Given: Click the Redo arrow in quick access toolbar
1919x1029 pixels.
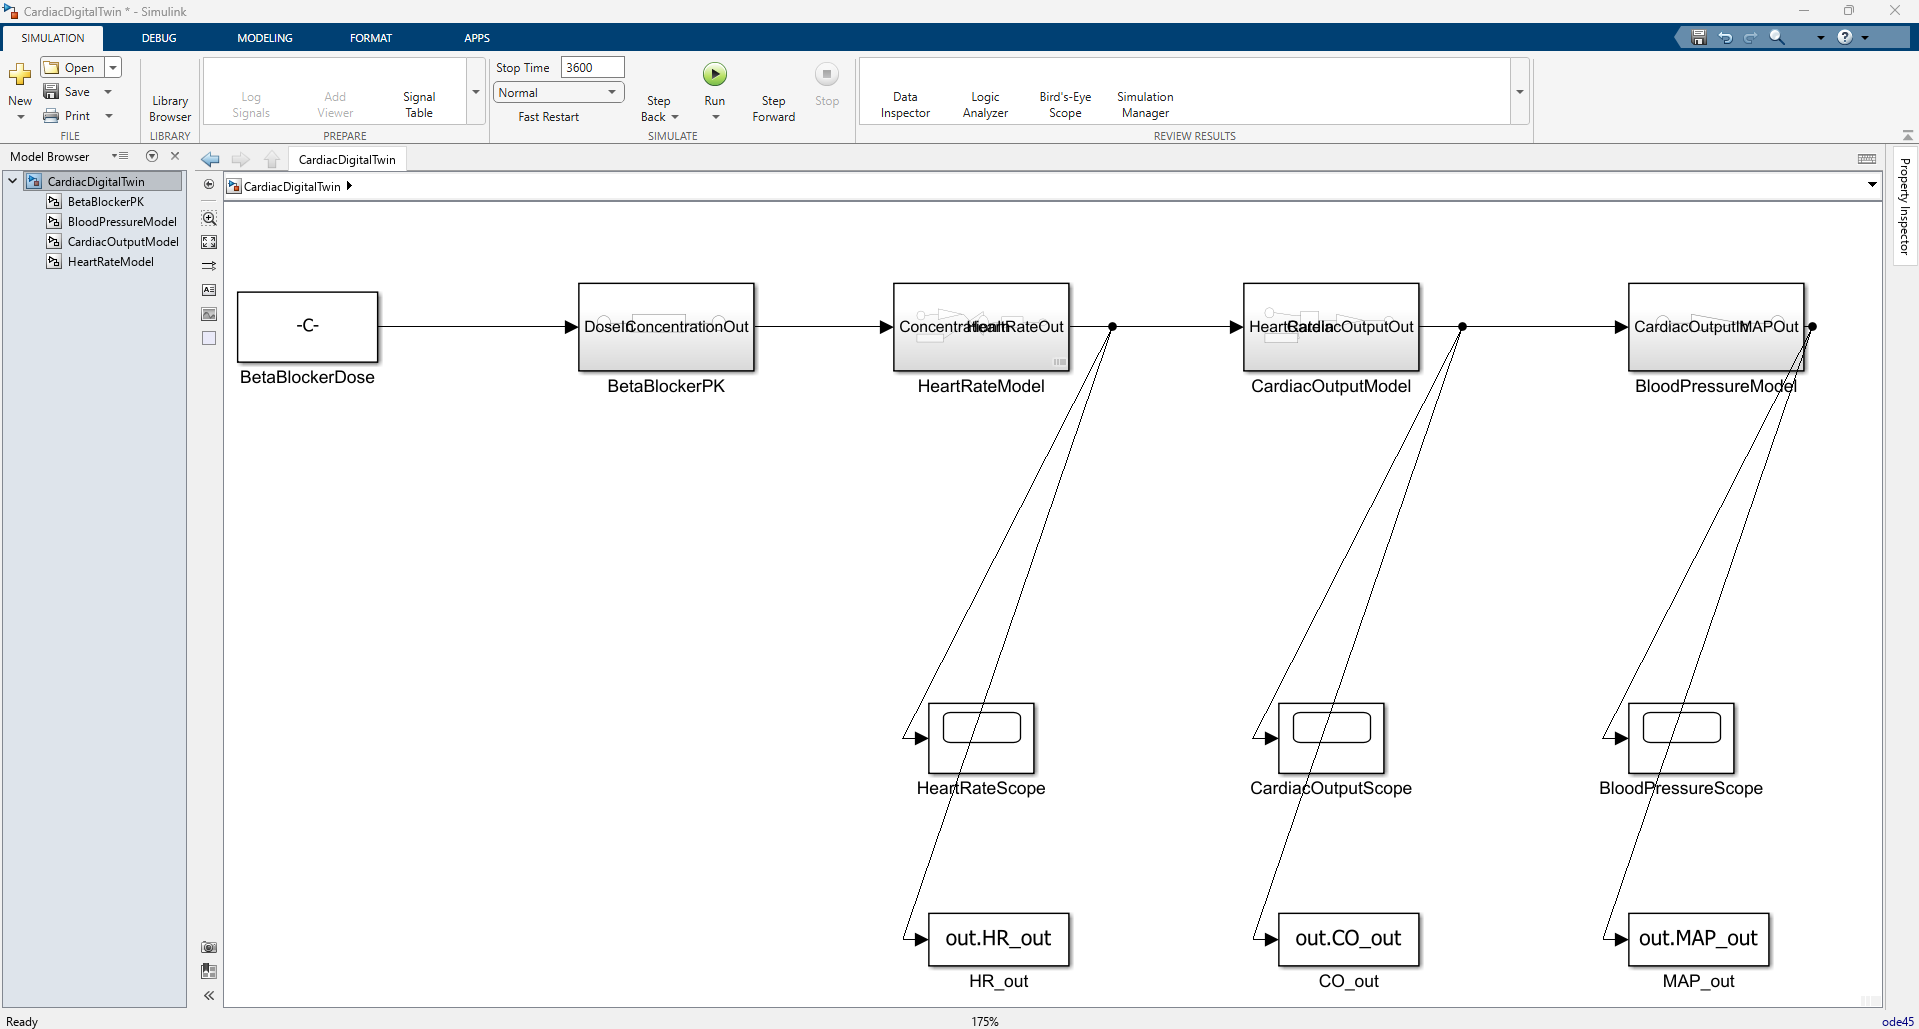Looking at the screenshot, I should tap(1751, 37).
